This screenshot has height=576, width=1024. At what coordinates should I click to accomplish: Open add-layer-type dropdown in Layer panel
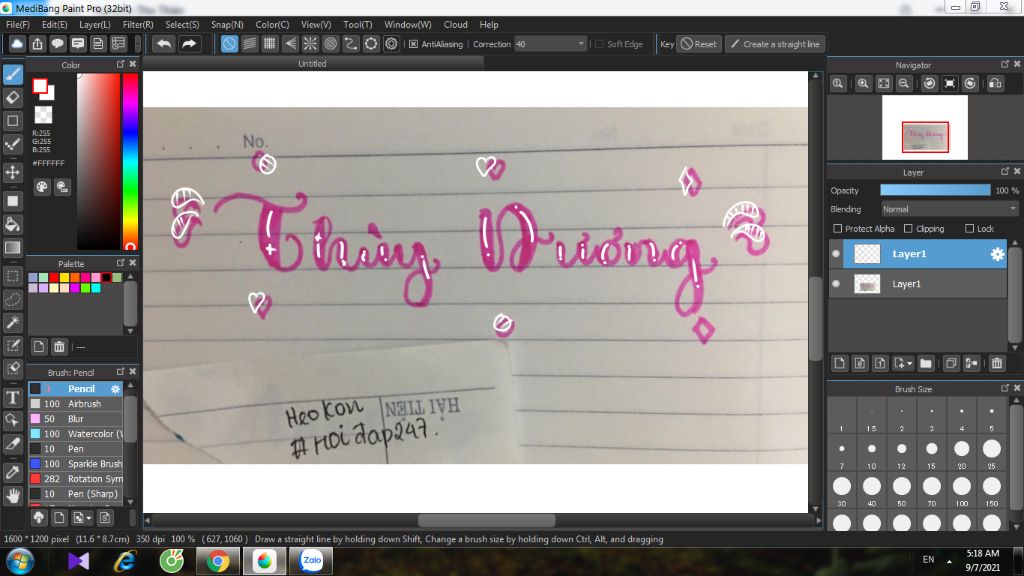[x=903, y=363]
